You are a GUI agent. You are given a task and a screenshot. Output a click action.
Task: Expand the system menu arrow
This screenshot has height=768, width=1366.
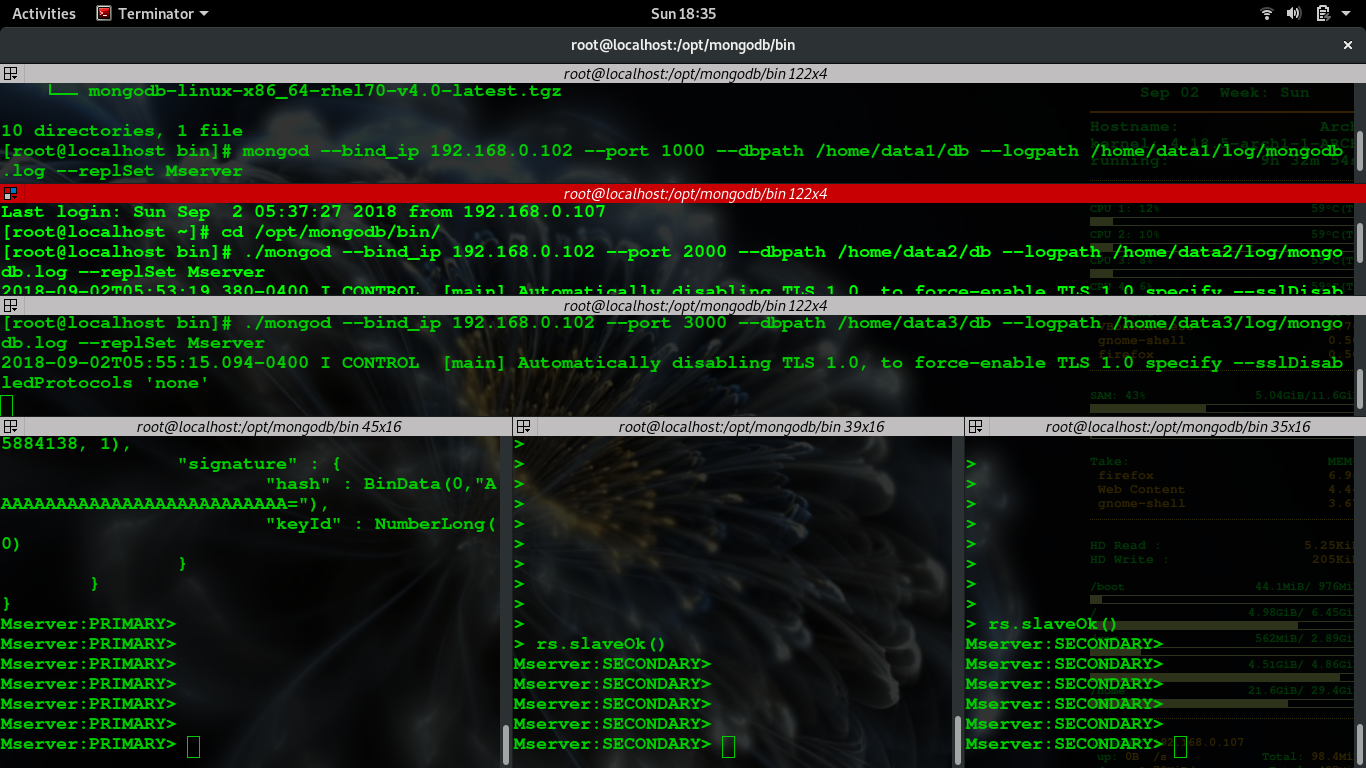tap(1347, 14)
